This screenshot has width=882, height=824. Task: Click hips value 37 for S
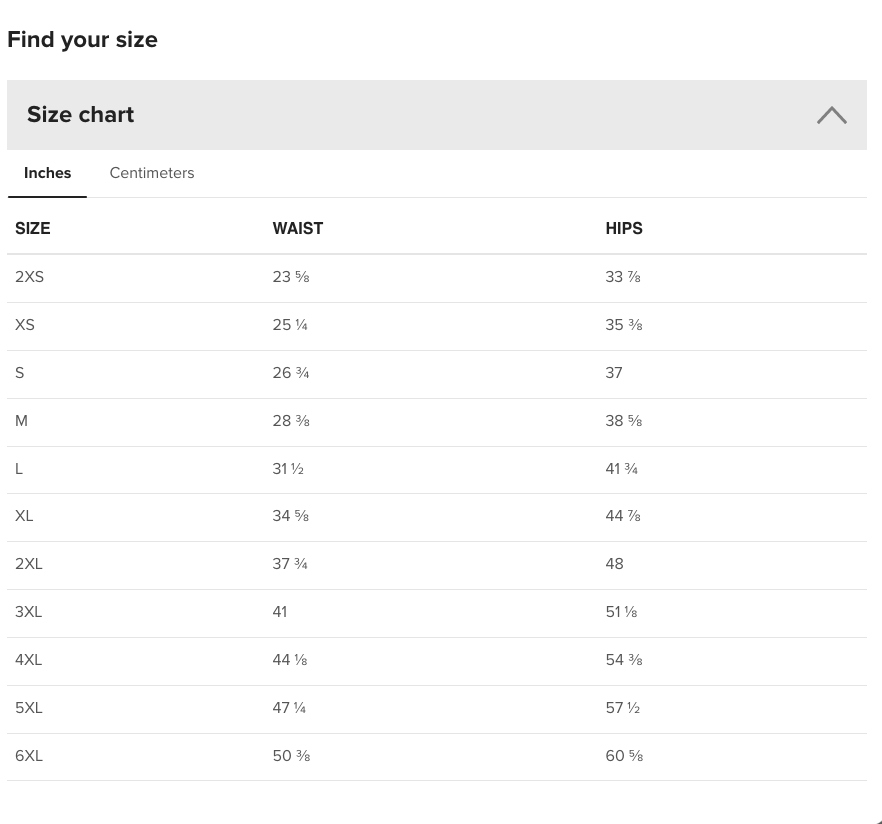(x=614, y=373)
